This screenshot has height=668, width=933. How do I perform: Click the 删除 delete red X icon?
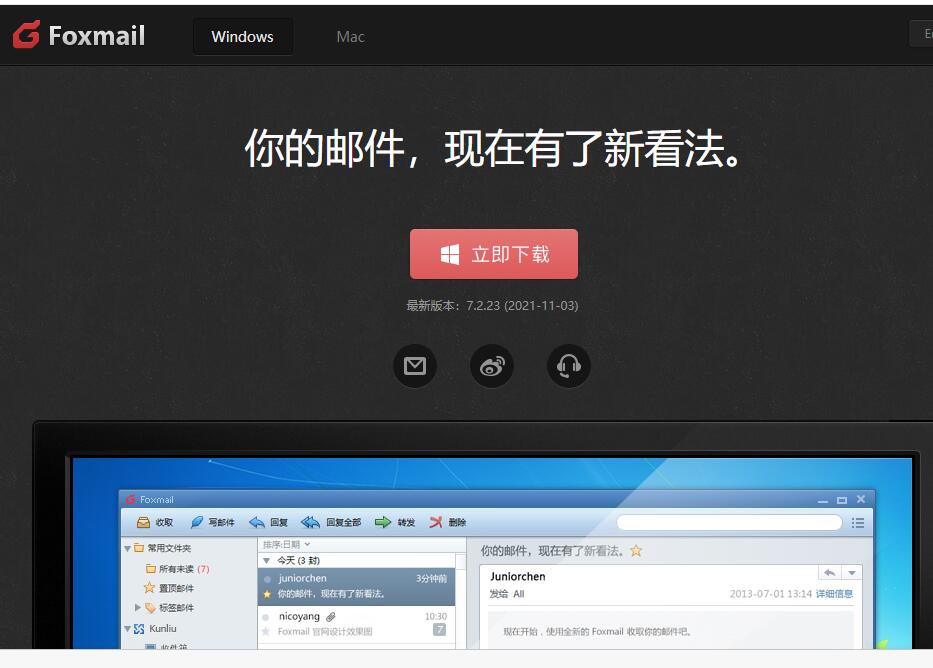tap(436, 522)
